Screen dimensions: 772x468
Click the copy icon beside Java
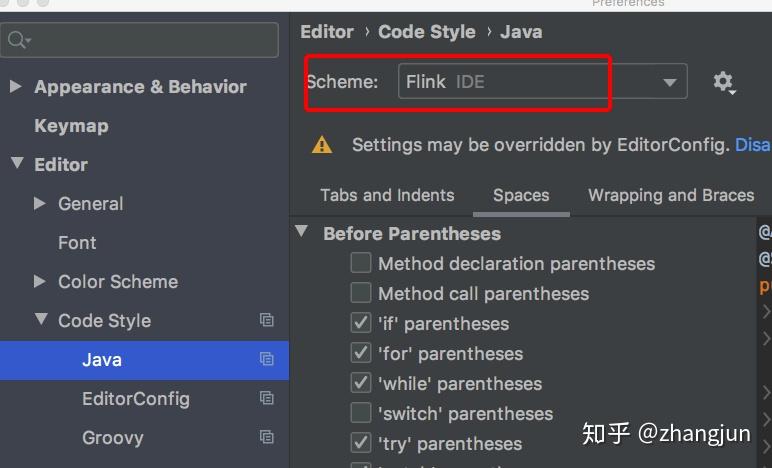tap(266, 359)
